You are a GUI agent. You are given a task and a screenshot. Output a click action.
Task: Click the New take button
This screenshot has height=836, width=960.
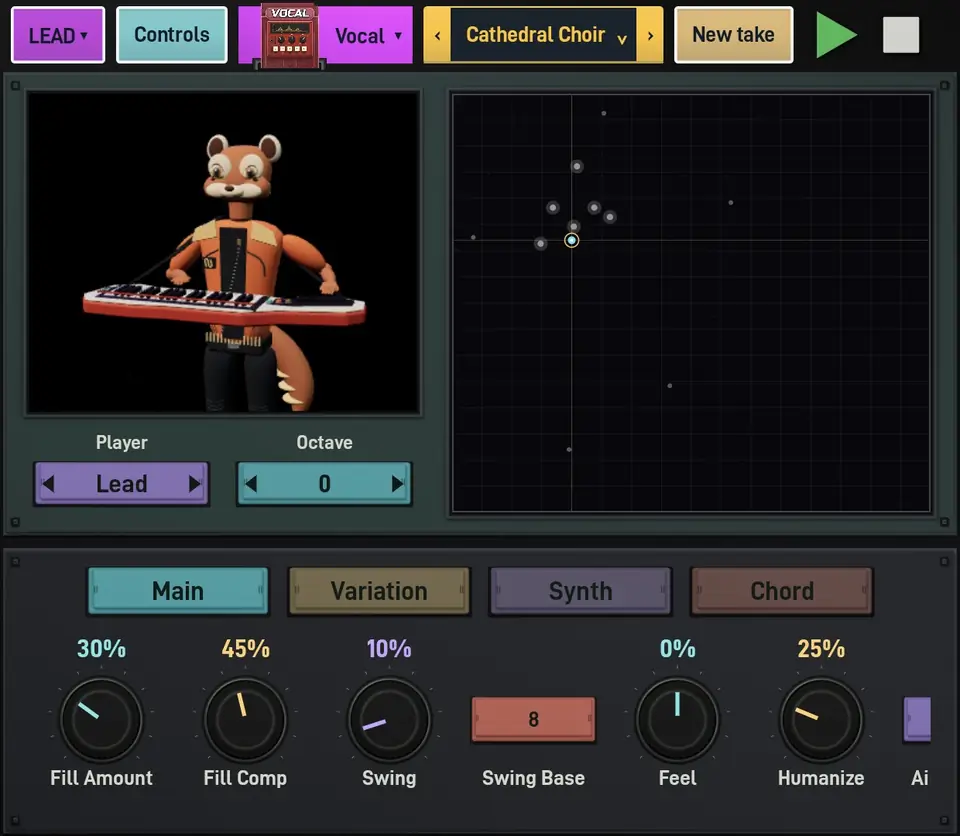(x=733, y=35)
